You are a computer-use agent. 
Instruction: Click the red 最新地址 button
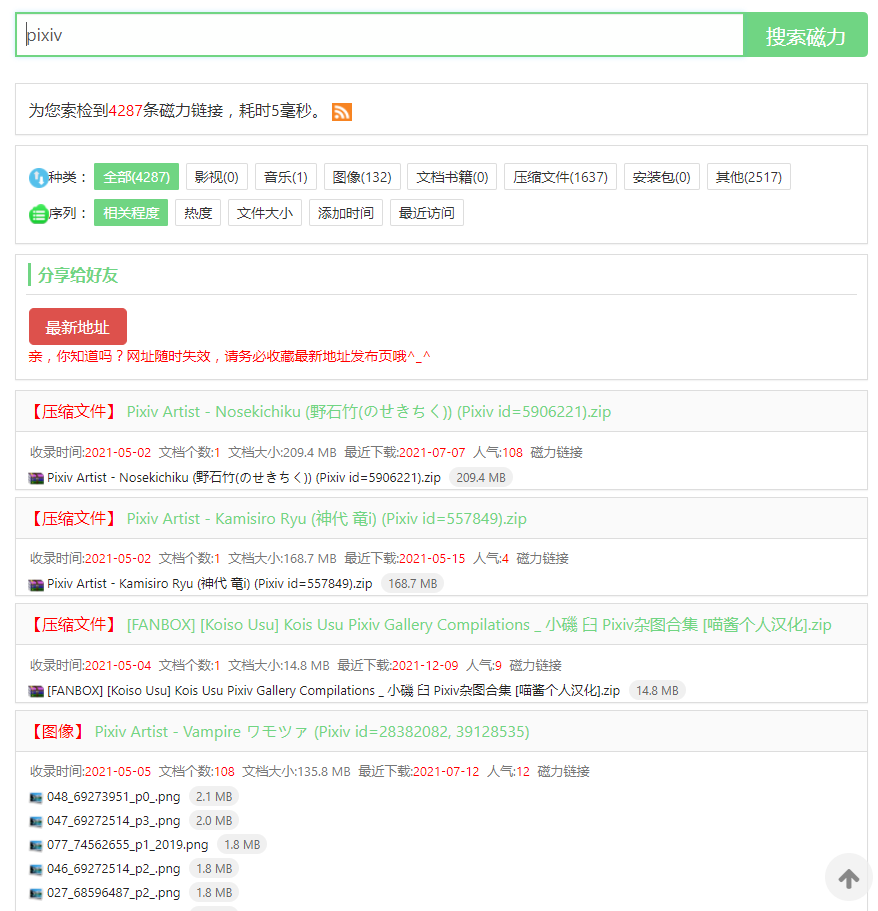click(x=78, y=327)
